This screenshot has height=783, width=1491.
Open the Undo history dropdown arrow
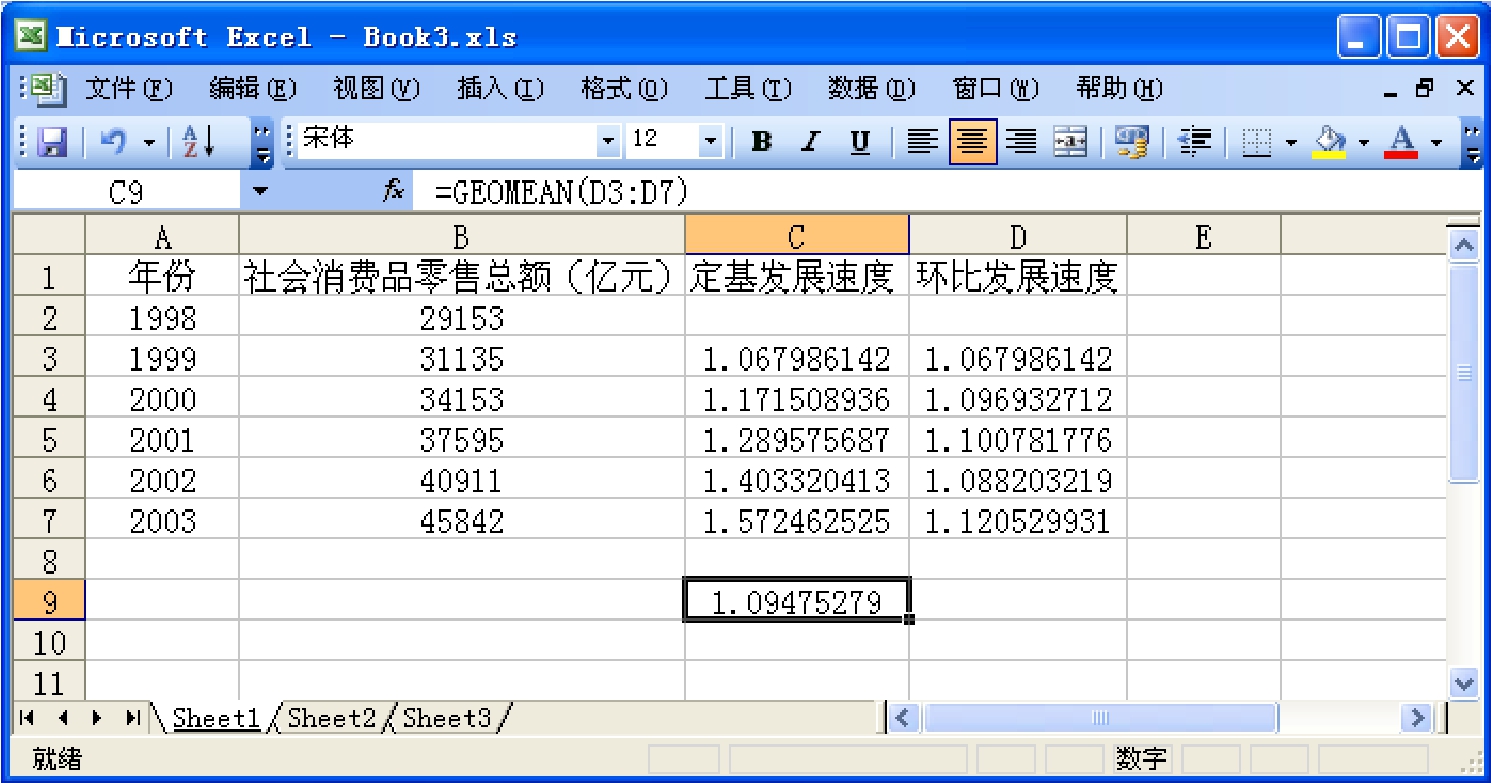coord(150,143)
